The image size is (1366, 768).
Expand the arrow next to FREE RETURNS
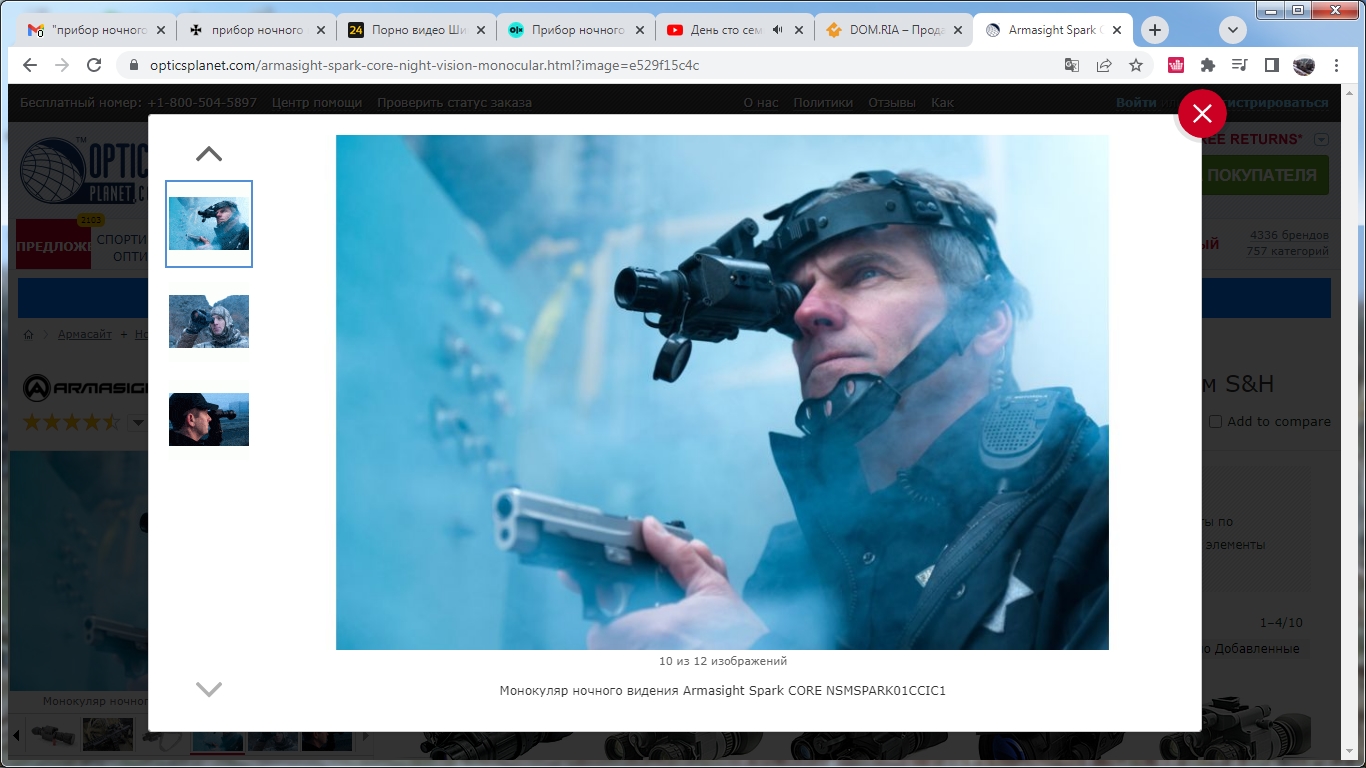1322,140
